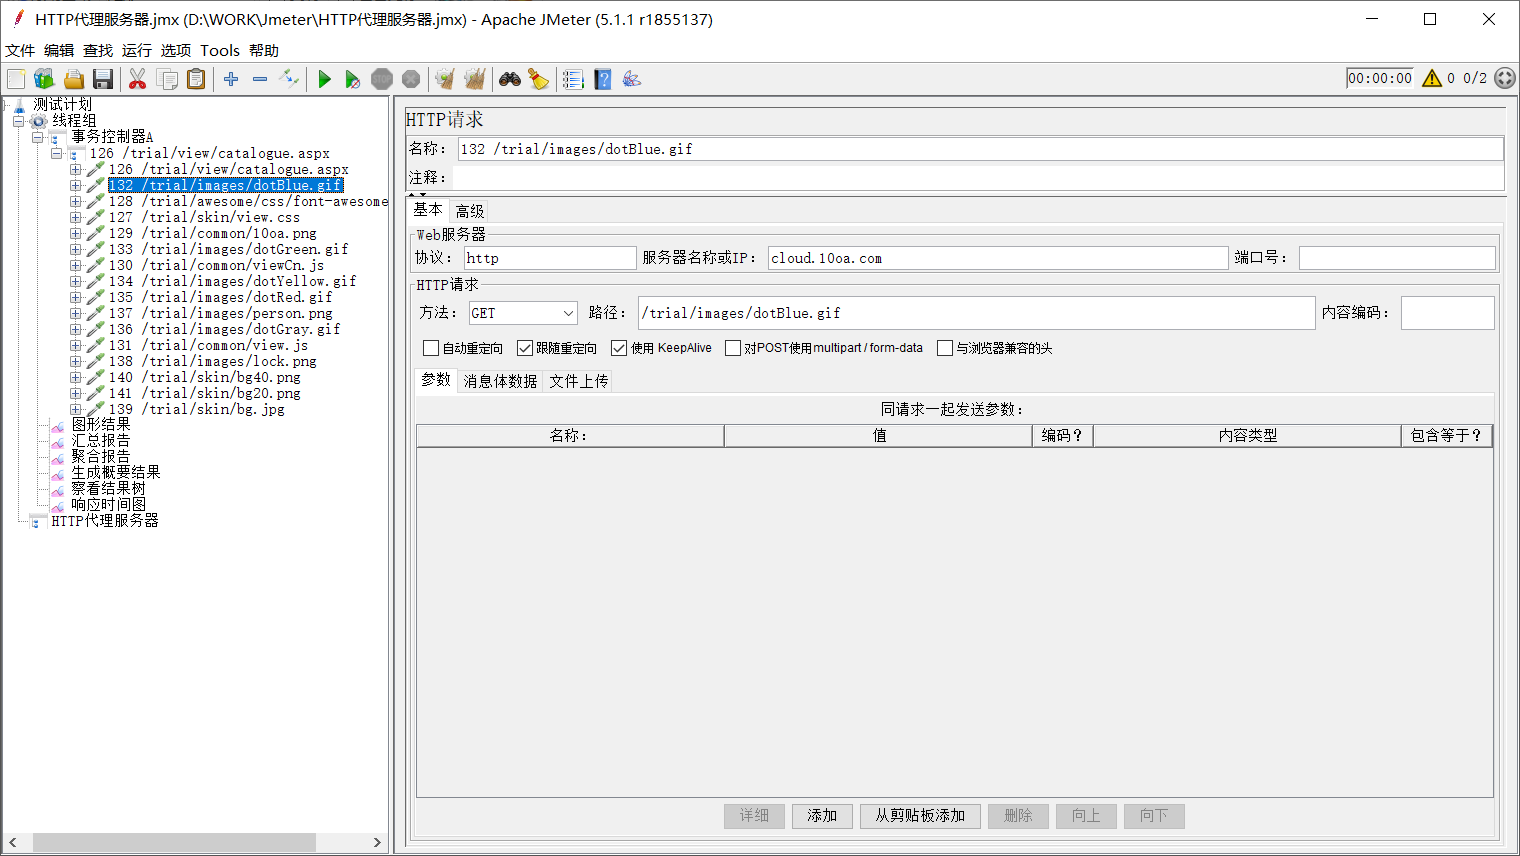Screen dimensions: 1520x856
Task: Collapse the parent 126 catalogue.aspx controller
Action: [57, 153]
